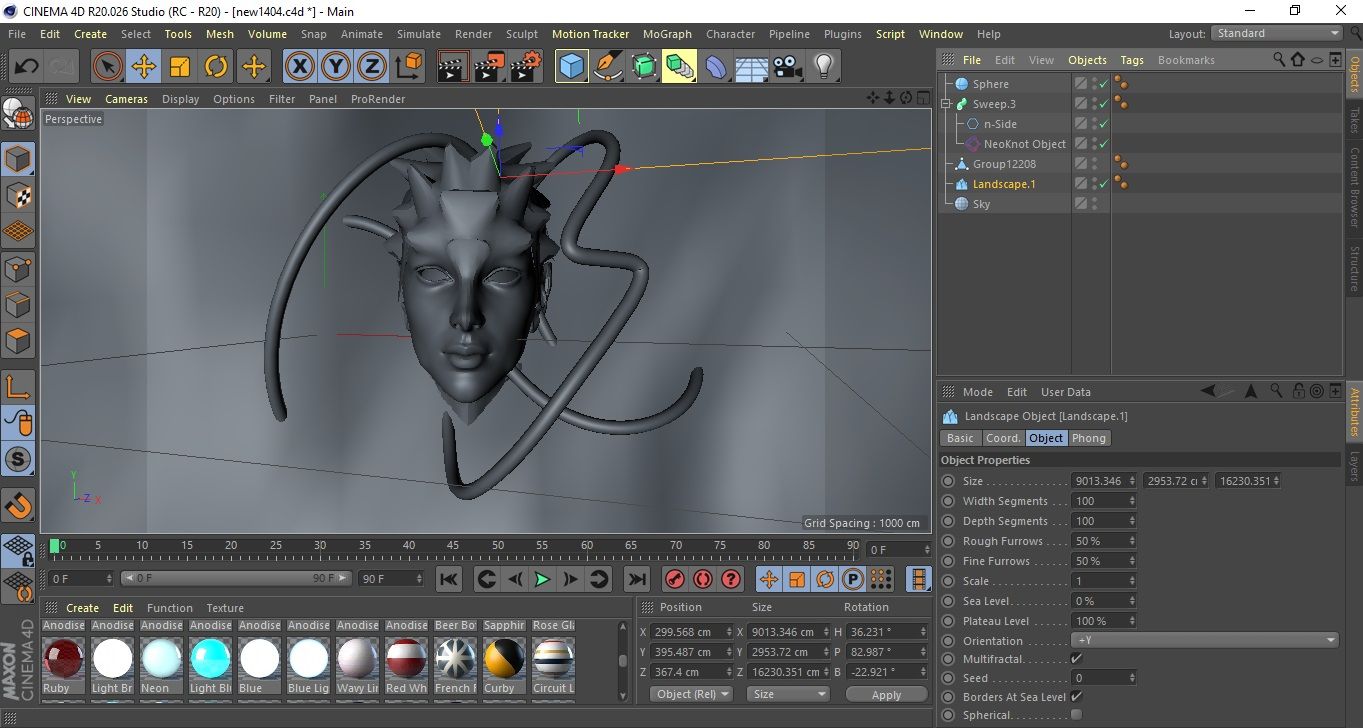Enable the Spherical checkbox
1363x728 pixels.
pyautogui.click(x=1076, y=714)
